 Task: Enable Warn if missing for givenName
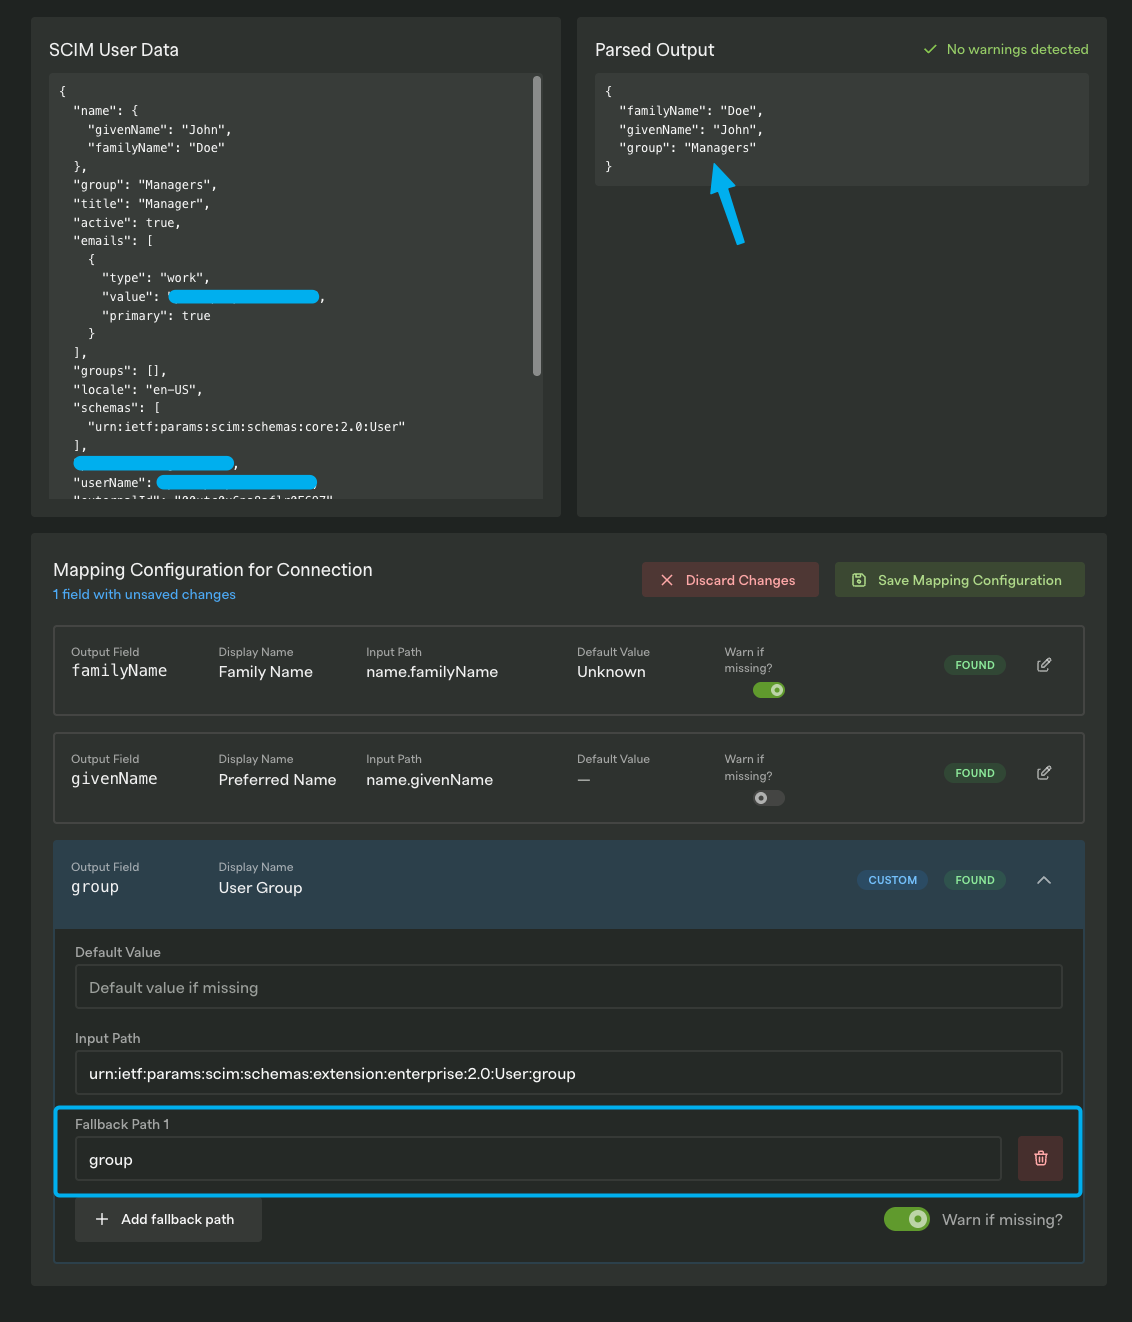[768, 797]
